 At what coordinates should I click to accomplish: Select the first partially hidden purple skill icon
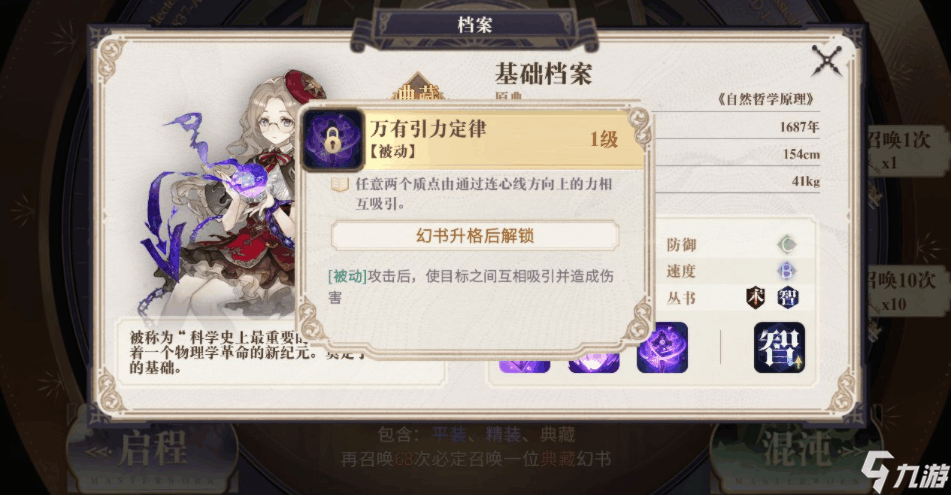[525, 365]
